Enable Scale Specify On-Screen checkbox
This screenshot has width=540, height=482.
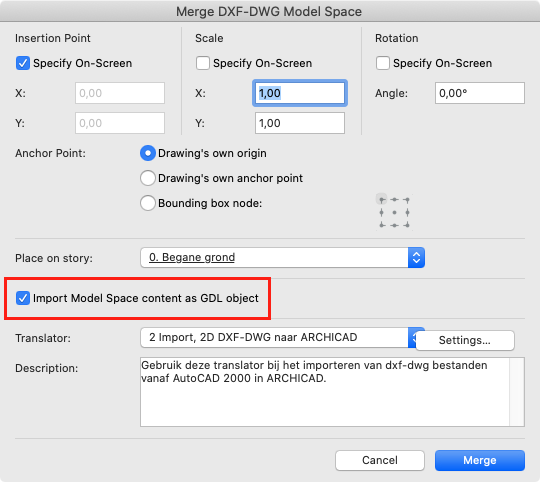[202, 63]
